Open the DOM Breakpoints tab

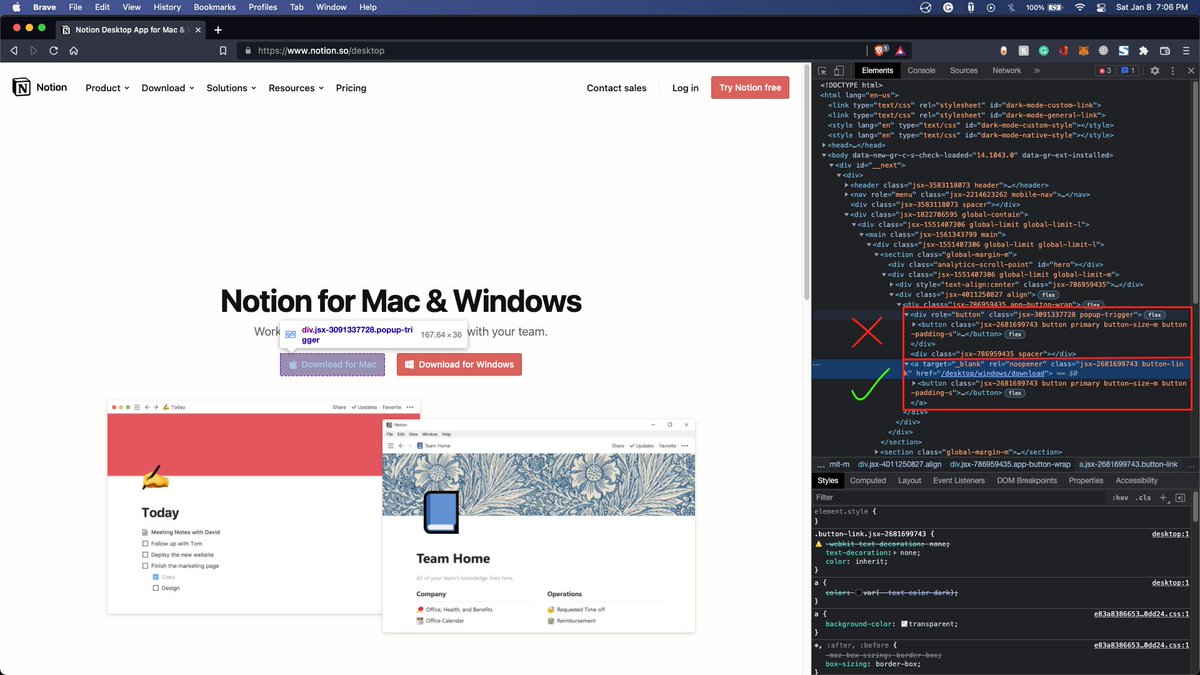(1027, 481)
